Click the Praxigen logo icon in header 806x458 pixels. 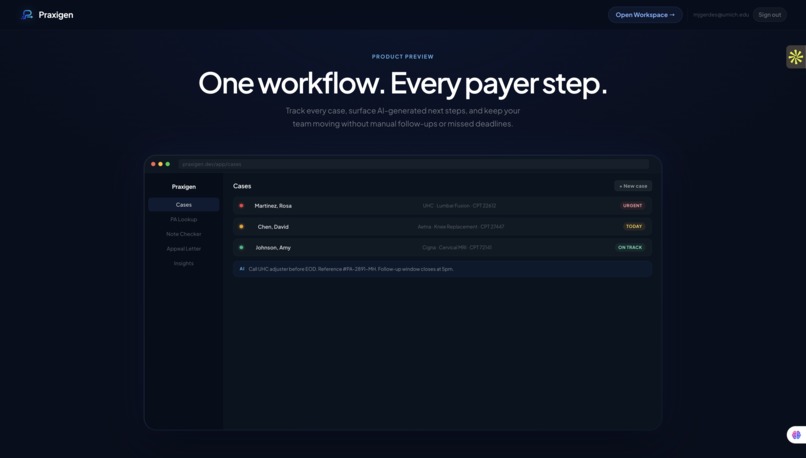[27, 15]
